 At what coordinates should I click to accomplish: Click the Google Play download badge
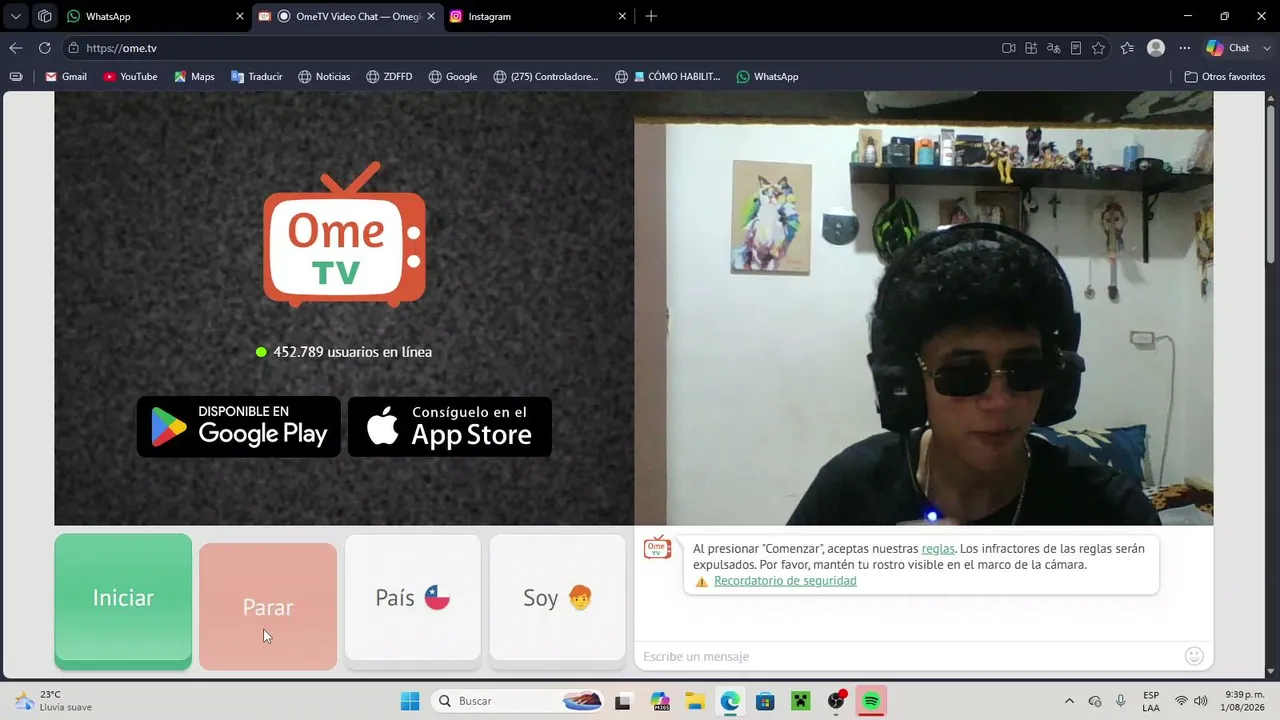pyautogui.click(x=239, y=427)
